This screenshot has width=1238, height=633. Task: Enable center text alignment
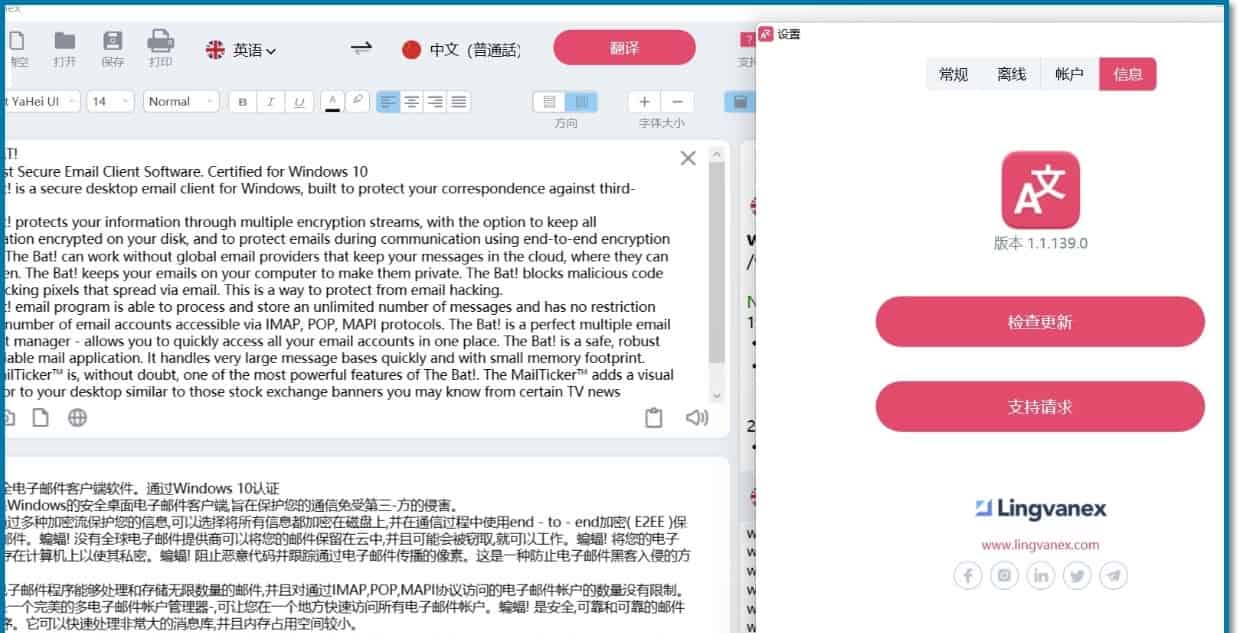click(x=411, y=102)
